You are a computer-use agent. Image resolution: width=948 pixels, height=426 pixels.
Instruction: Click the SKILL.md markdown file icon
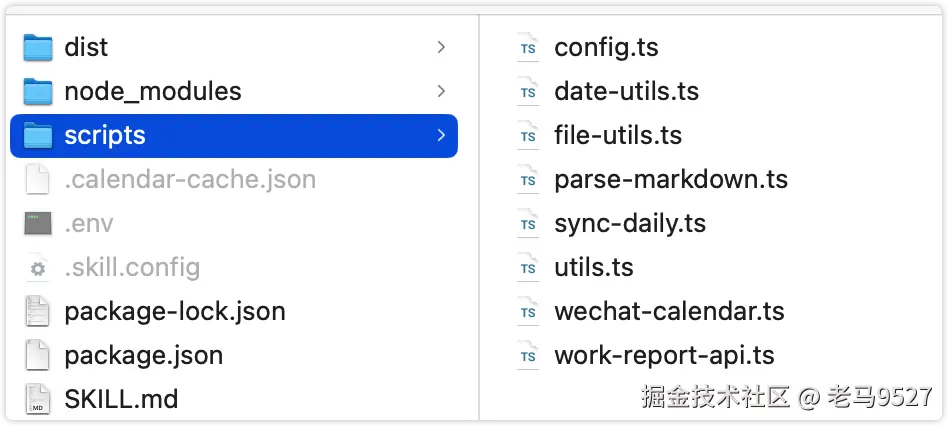(38, 399)
